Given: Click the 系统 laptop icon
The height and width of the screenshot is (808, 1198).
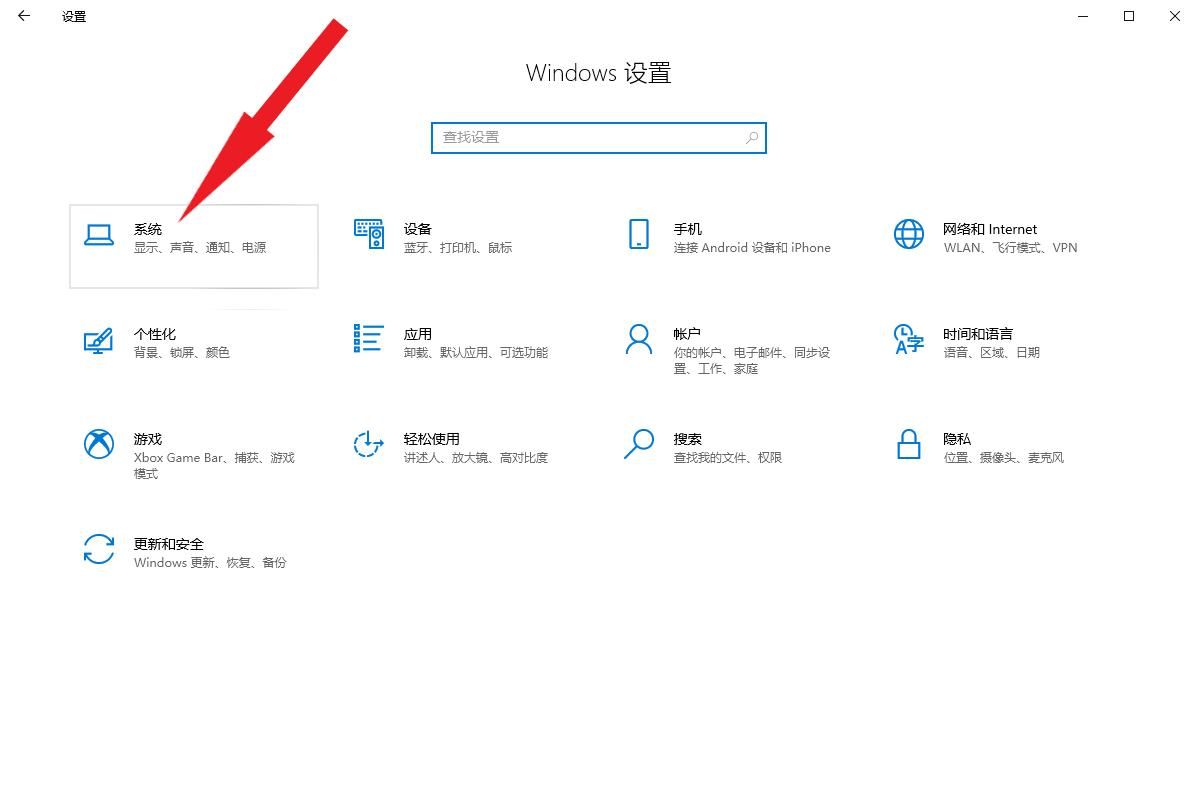Looking at the screenshot, I should pos(99,235).
